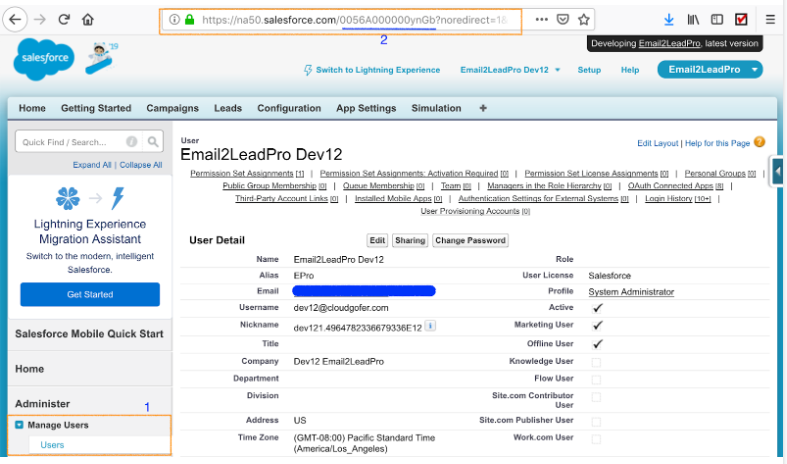
Task: Open the Home tab
Action: coord(32,108)
